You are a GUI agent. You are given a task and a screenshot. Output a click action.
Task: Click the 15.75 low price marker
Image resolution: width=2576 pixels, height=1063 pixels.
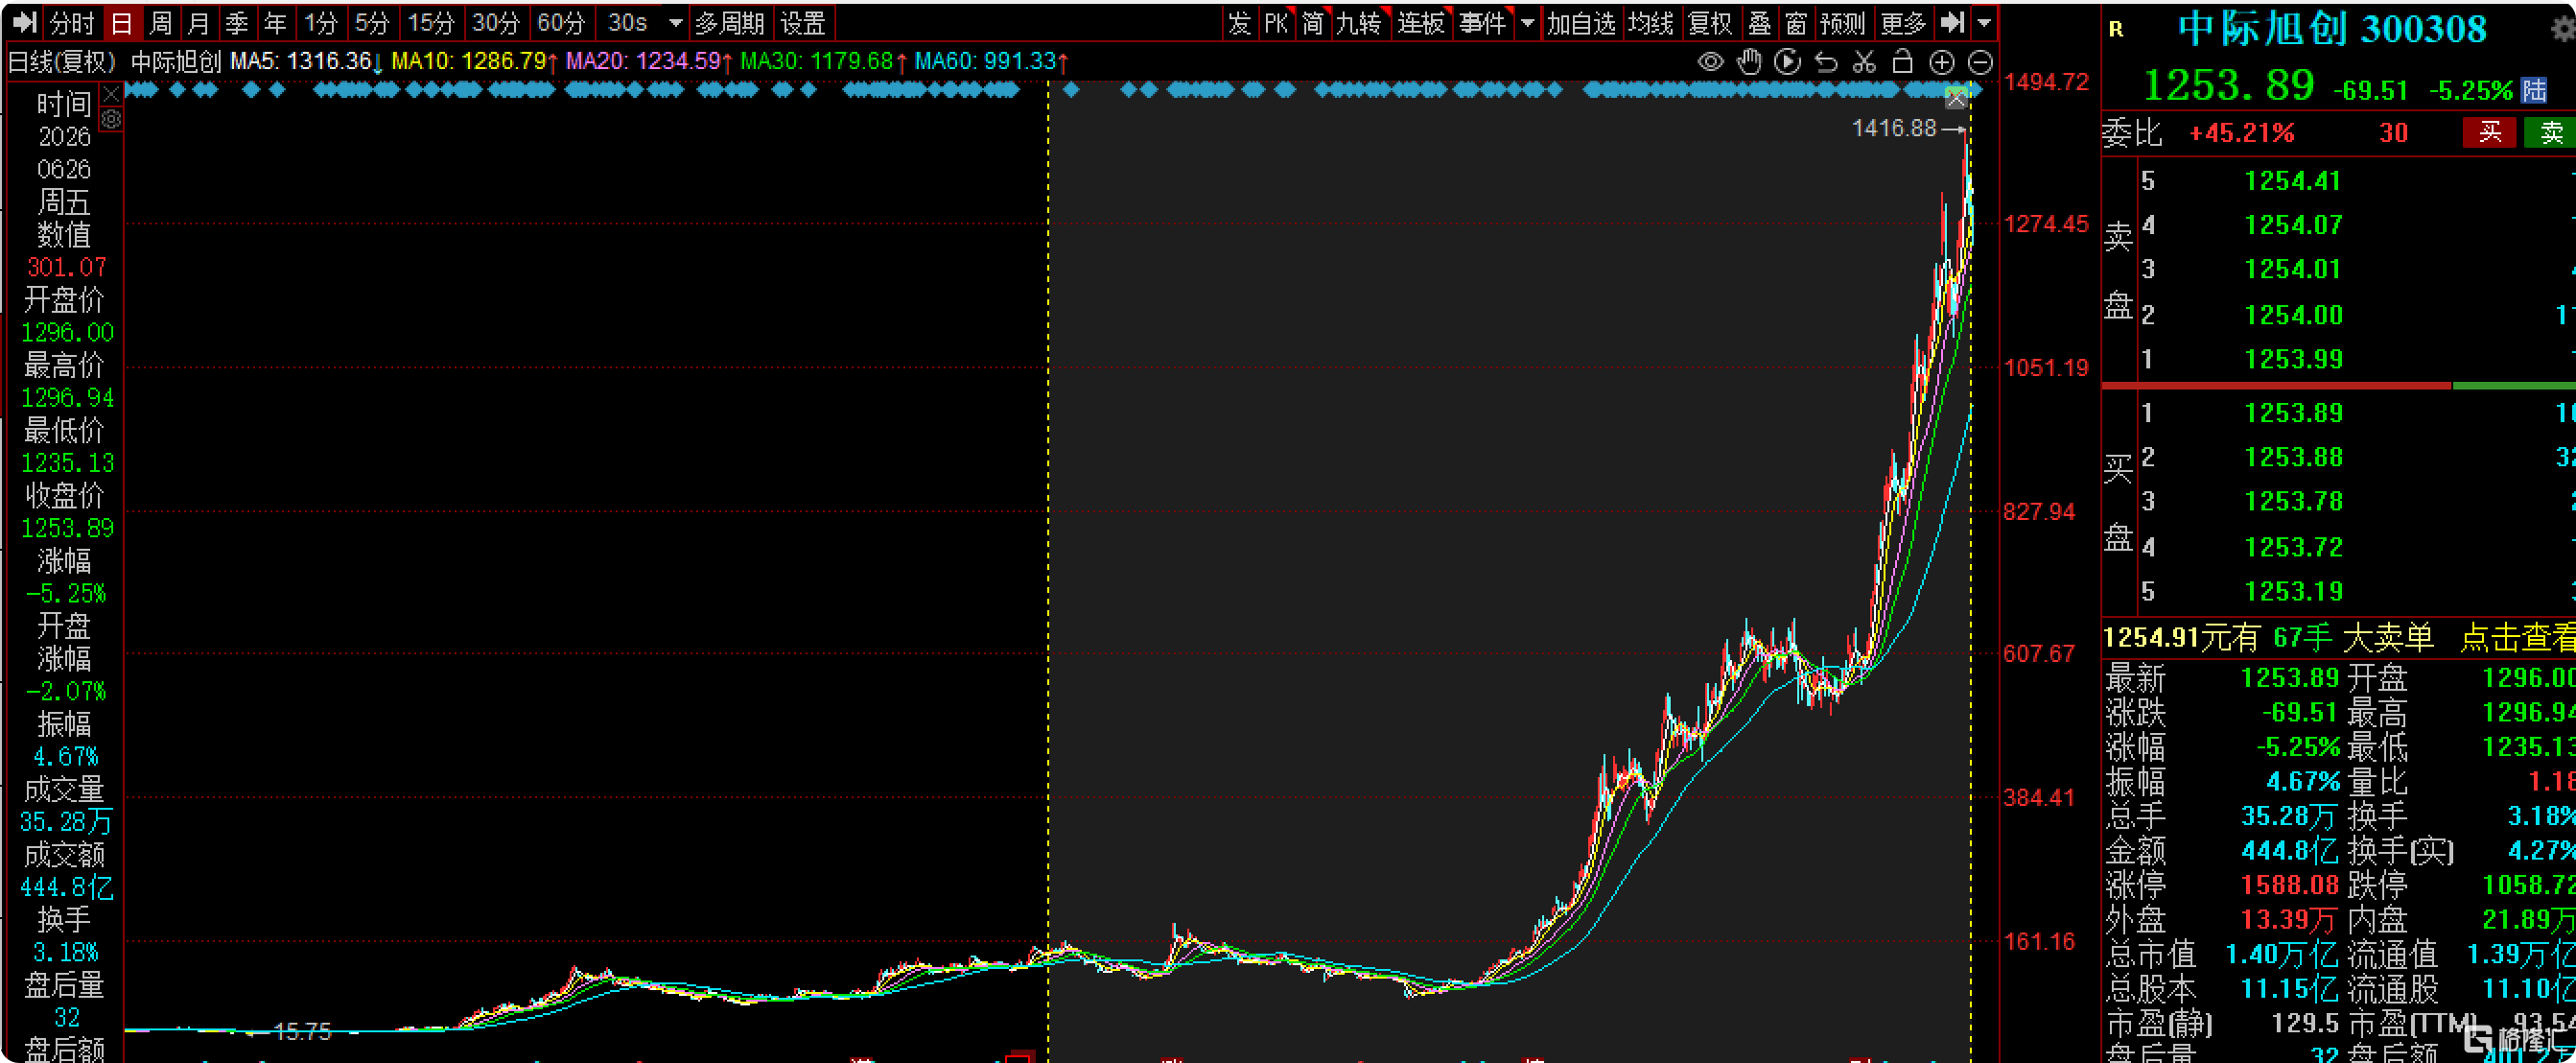click(x=302, y=1031)
